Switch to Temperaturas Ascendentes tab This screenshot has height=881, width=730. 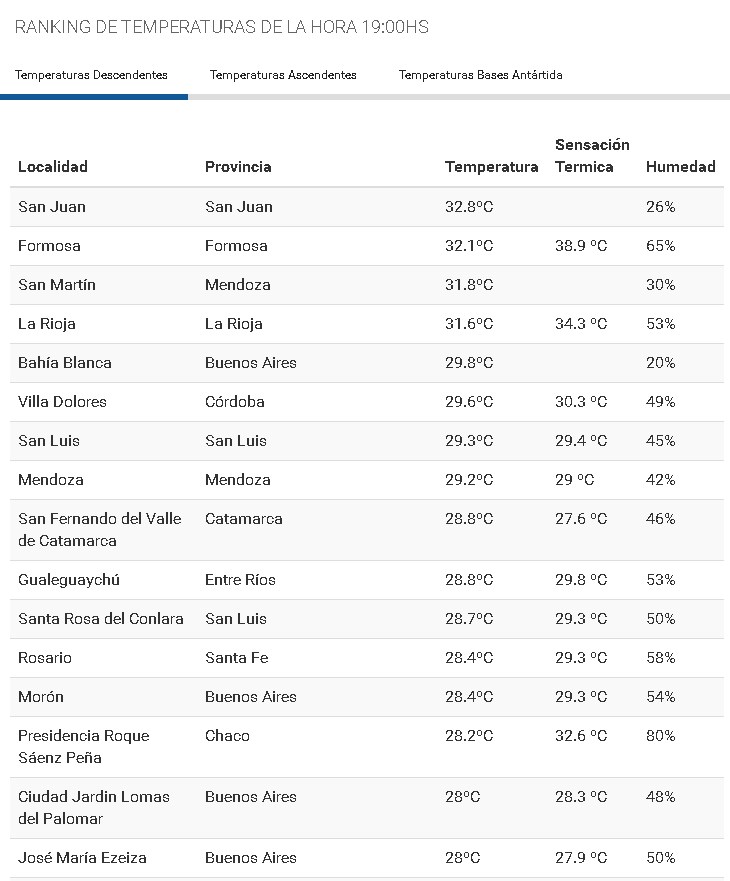point(283,75)
